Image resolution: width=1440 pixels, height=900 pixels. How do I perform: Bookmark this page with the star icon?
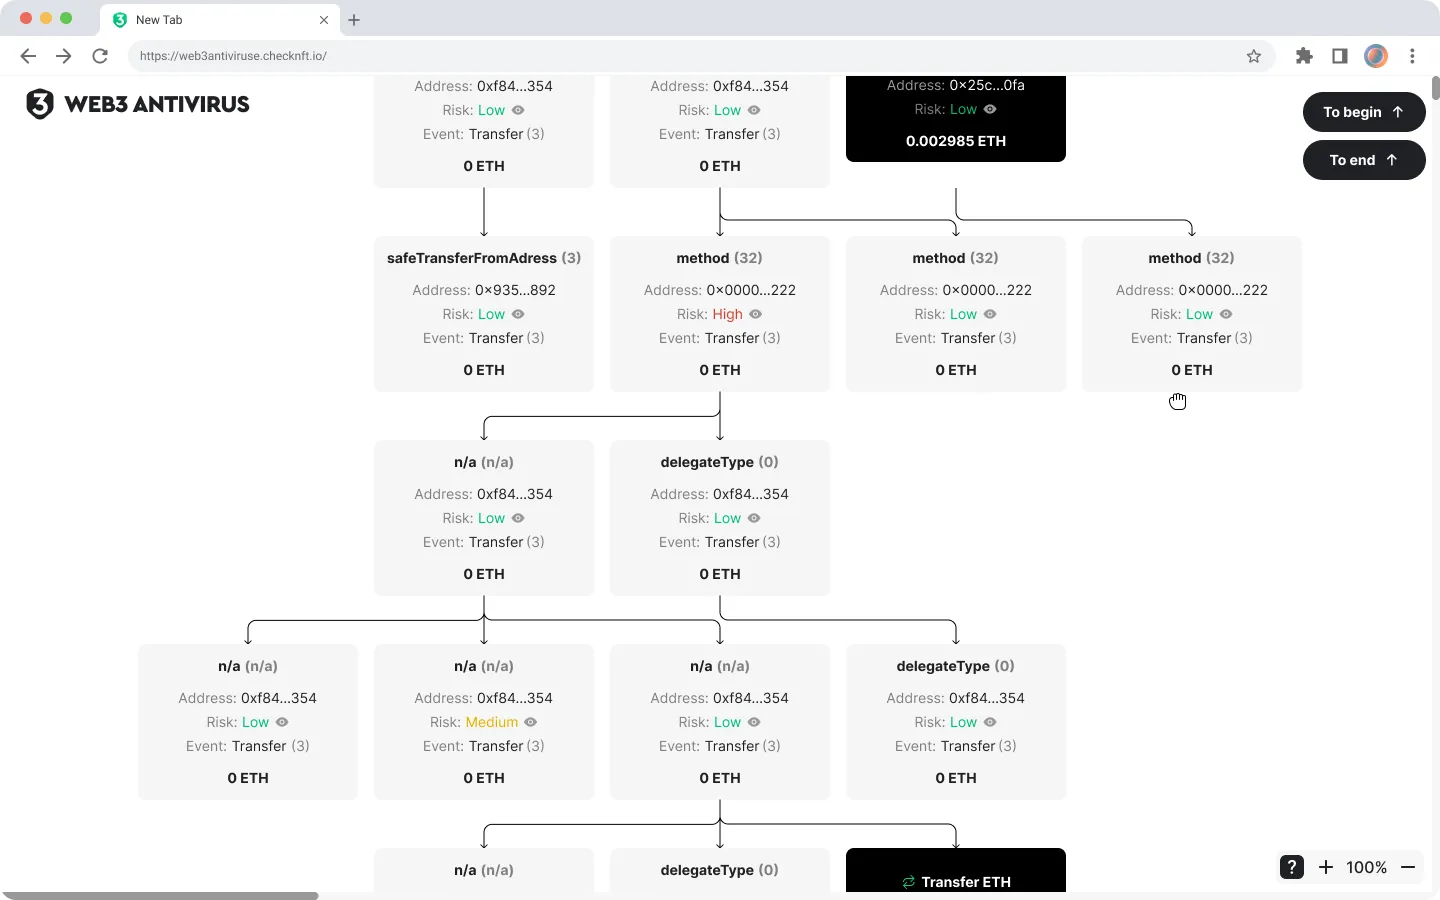click(1254, 56)
